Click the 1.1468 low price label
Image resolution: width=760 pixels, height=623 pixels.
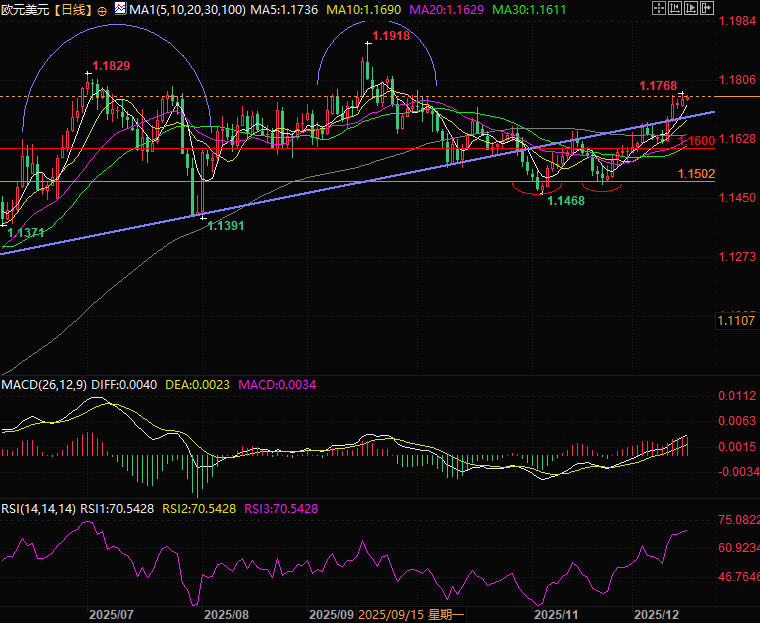click(x=566, y=201)
